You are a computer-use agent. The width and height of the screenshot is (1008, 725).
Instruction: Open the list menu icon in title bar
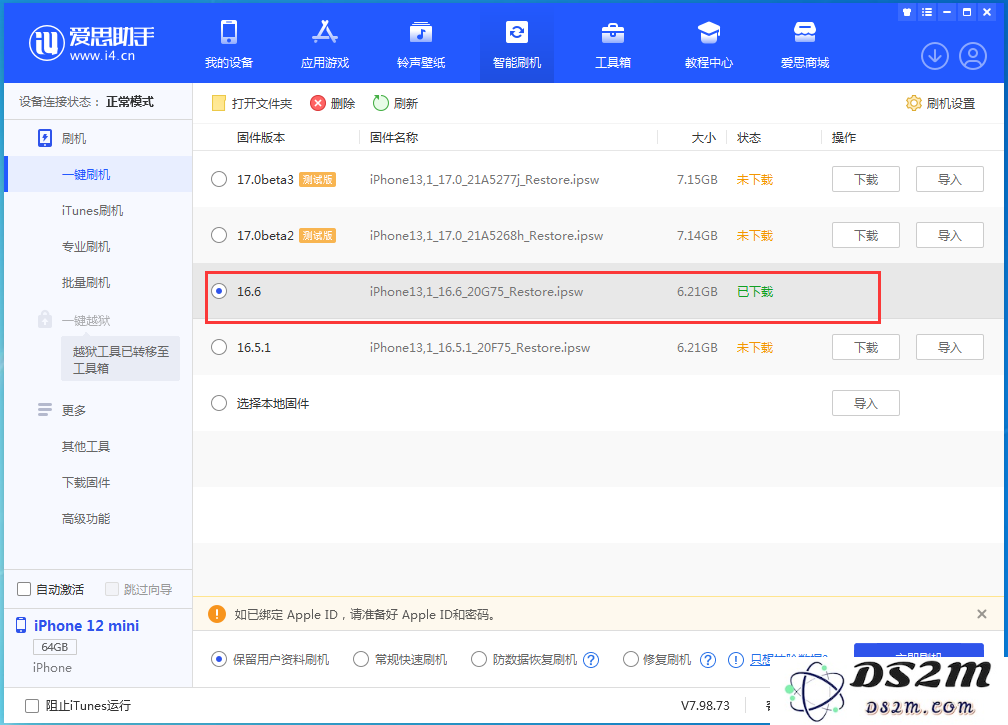pyautogui.click(x=926, y=12)
